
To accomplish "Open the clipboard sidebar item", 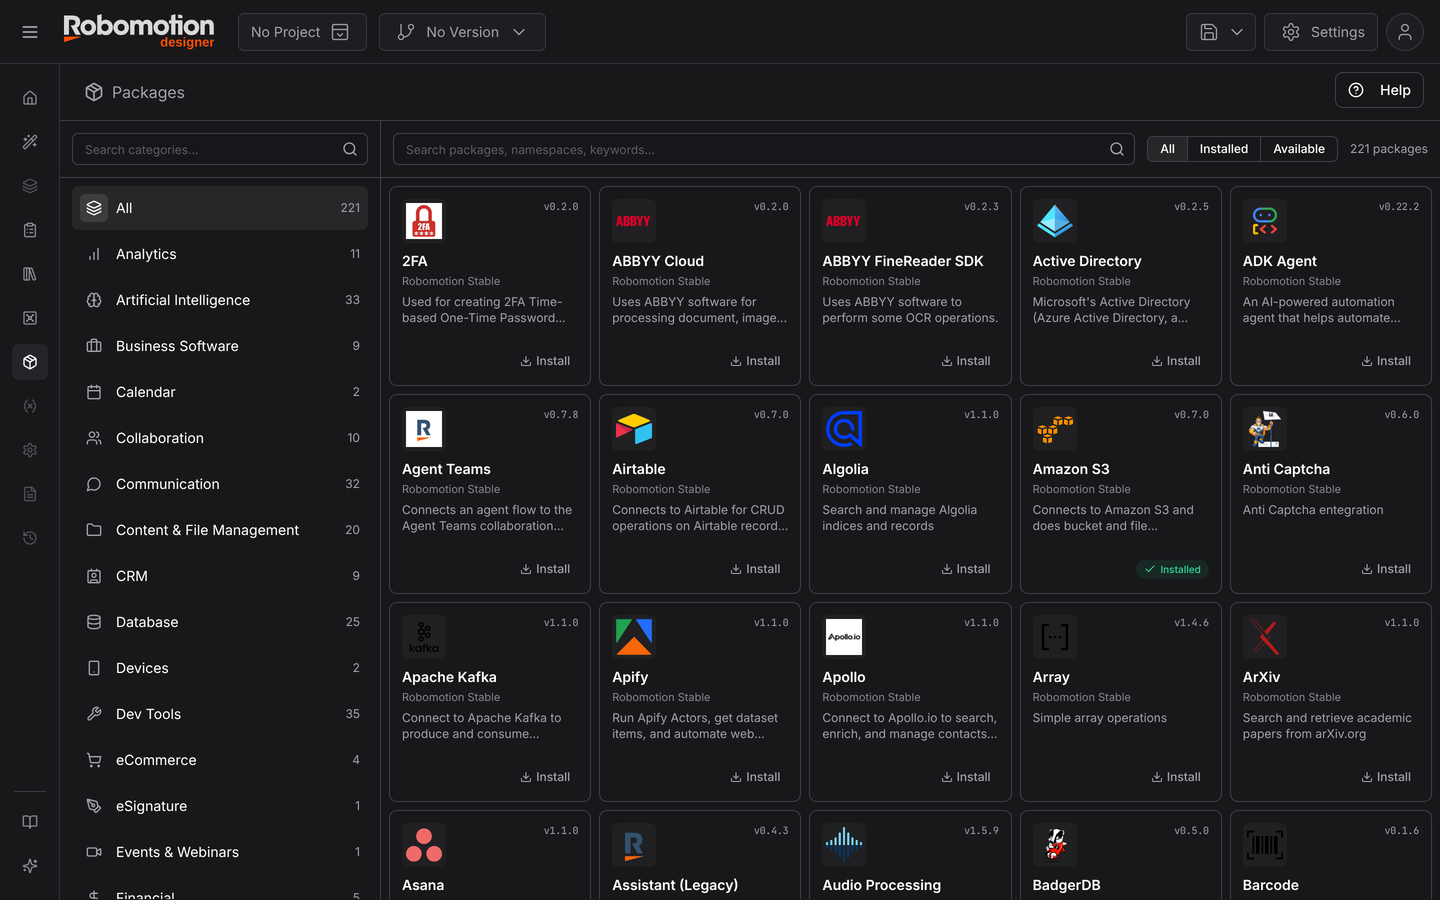I will point(30,230).
